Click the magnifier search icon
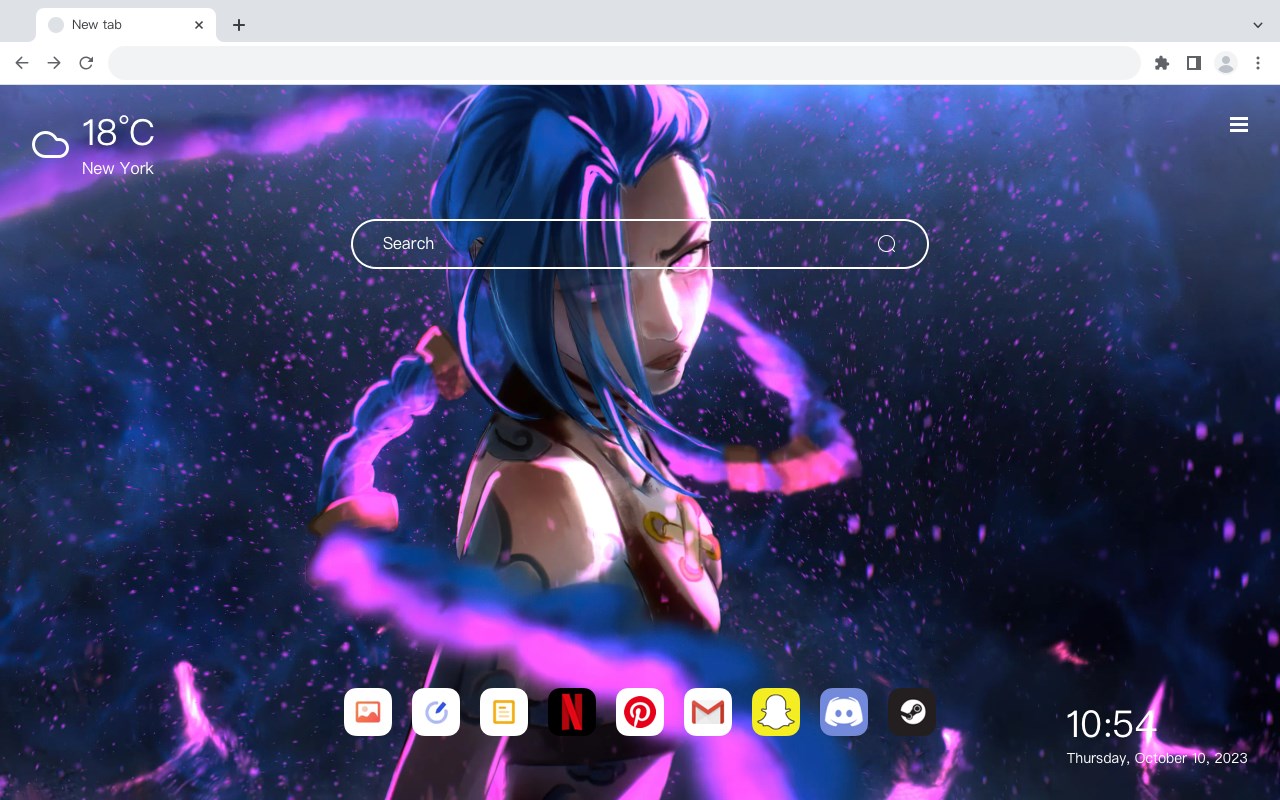1280x800 pixels. pyautogui.click(x=887, y=244)
